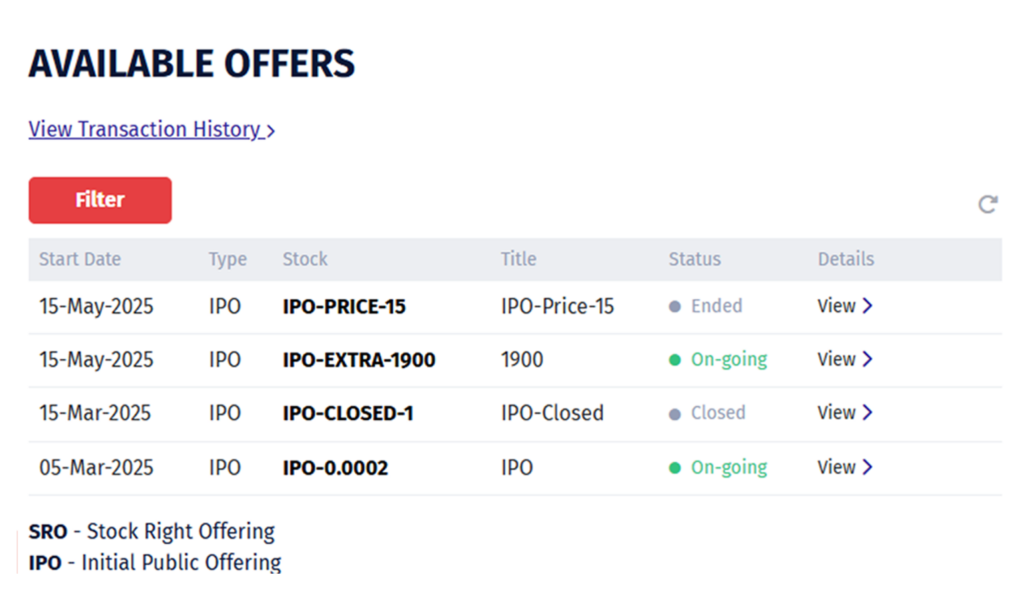
Task: Click the Status column header
Action: pos(694,259)
